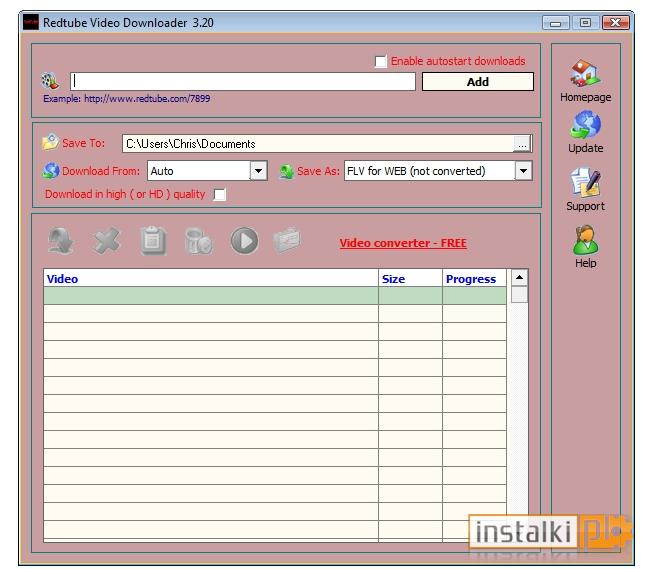Image resolution: width=646 pixels, height=569 pixels.
Task: Open the Support notepad icon
Action: click(585, 182)
